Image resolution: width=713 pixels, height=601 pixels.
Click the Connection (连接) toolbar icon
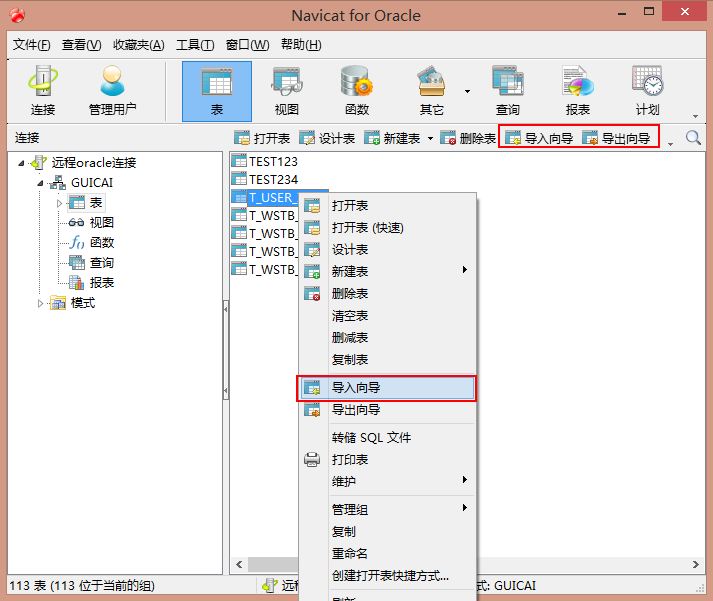click(43, 91)
